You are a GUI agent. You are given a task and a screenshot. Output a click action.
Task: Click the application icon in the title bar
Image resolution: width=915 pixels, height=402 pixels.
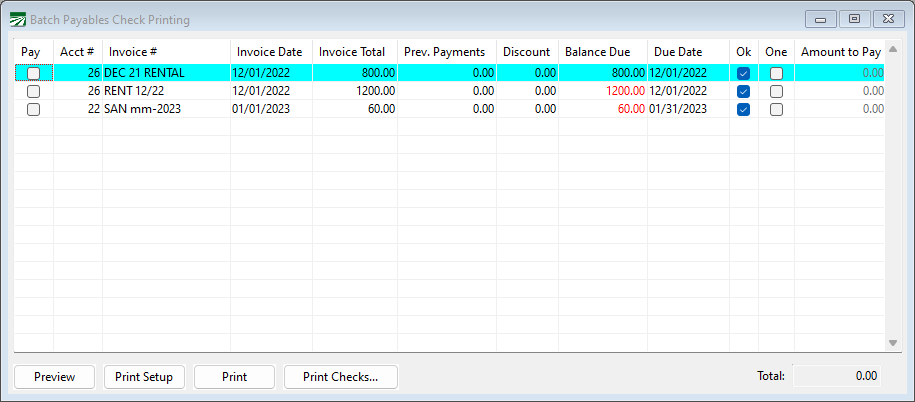click(x=18, y=19)
